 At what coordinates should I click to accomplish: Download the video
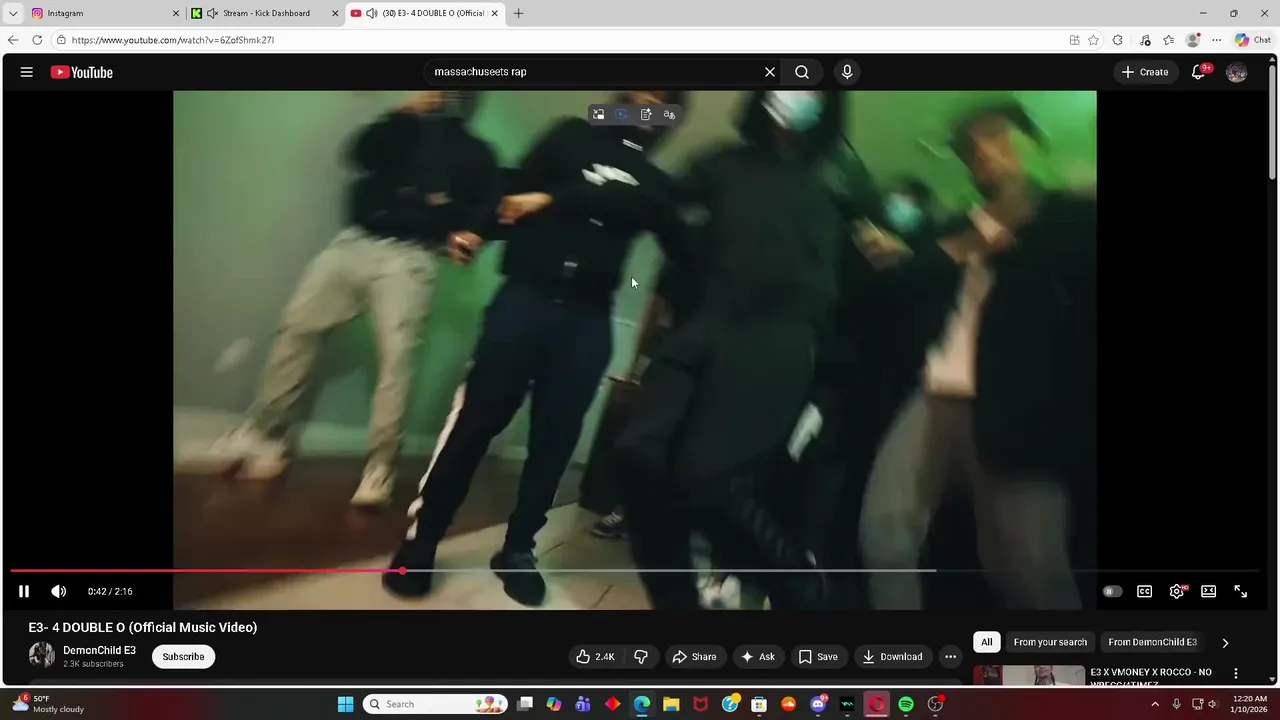tap(893, 657)
